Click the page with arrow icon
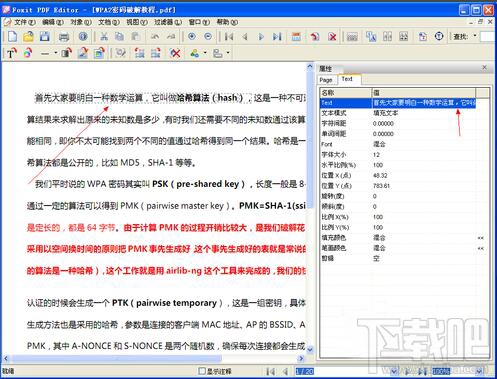This screenshot has height=379, width=497. click(423, 36)
